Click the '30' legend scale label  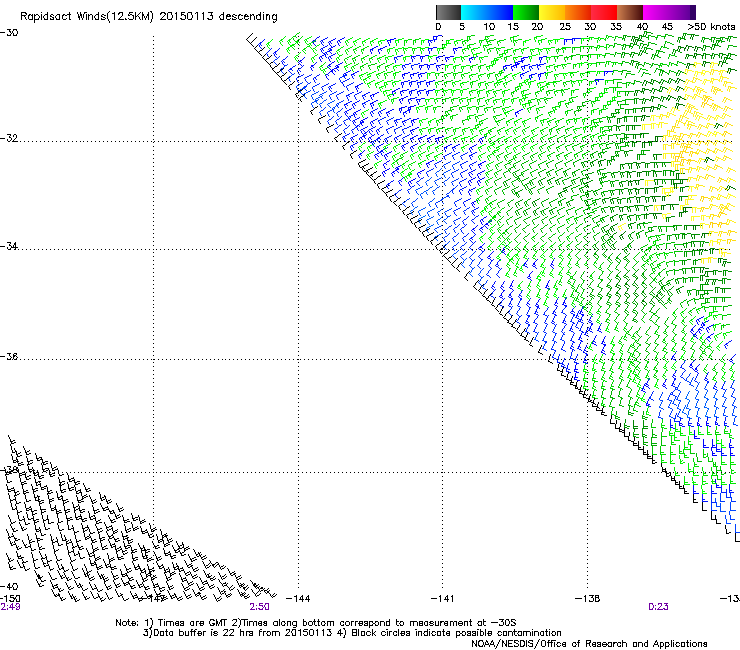tap(590, 27)
